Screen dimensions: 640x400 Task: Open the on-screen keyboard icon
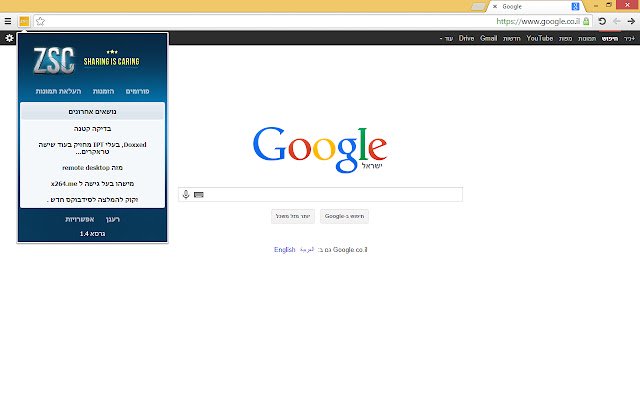click(x=199, y=195)
